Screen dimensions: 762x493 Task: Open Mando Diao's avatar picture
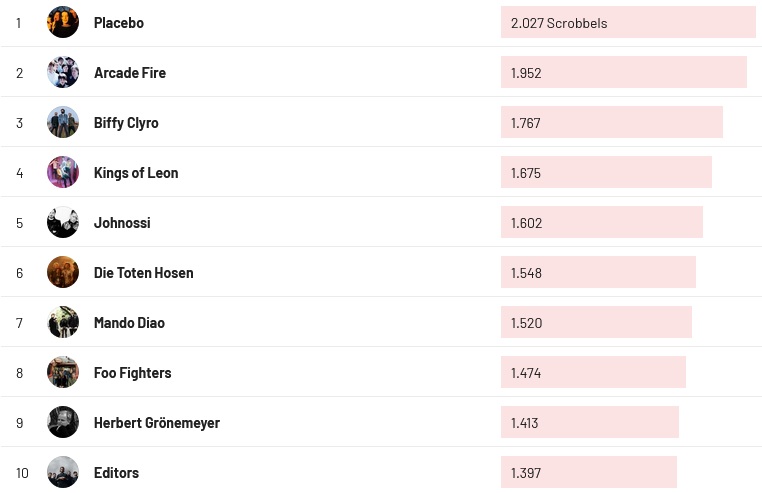[63, 322]
